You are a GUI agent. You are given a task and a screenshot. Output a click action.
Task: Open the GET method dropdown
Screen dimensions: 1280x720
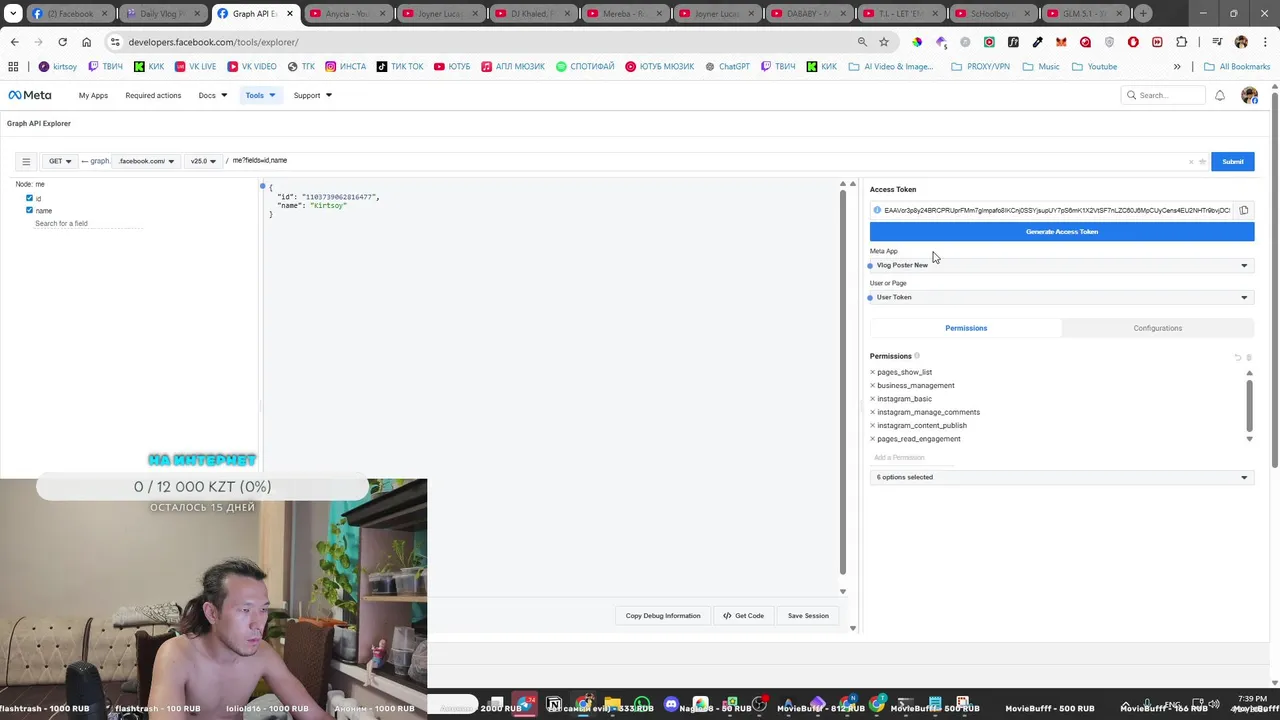click(60, 161)
